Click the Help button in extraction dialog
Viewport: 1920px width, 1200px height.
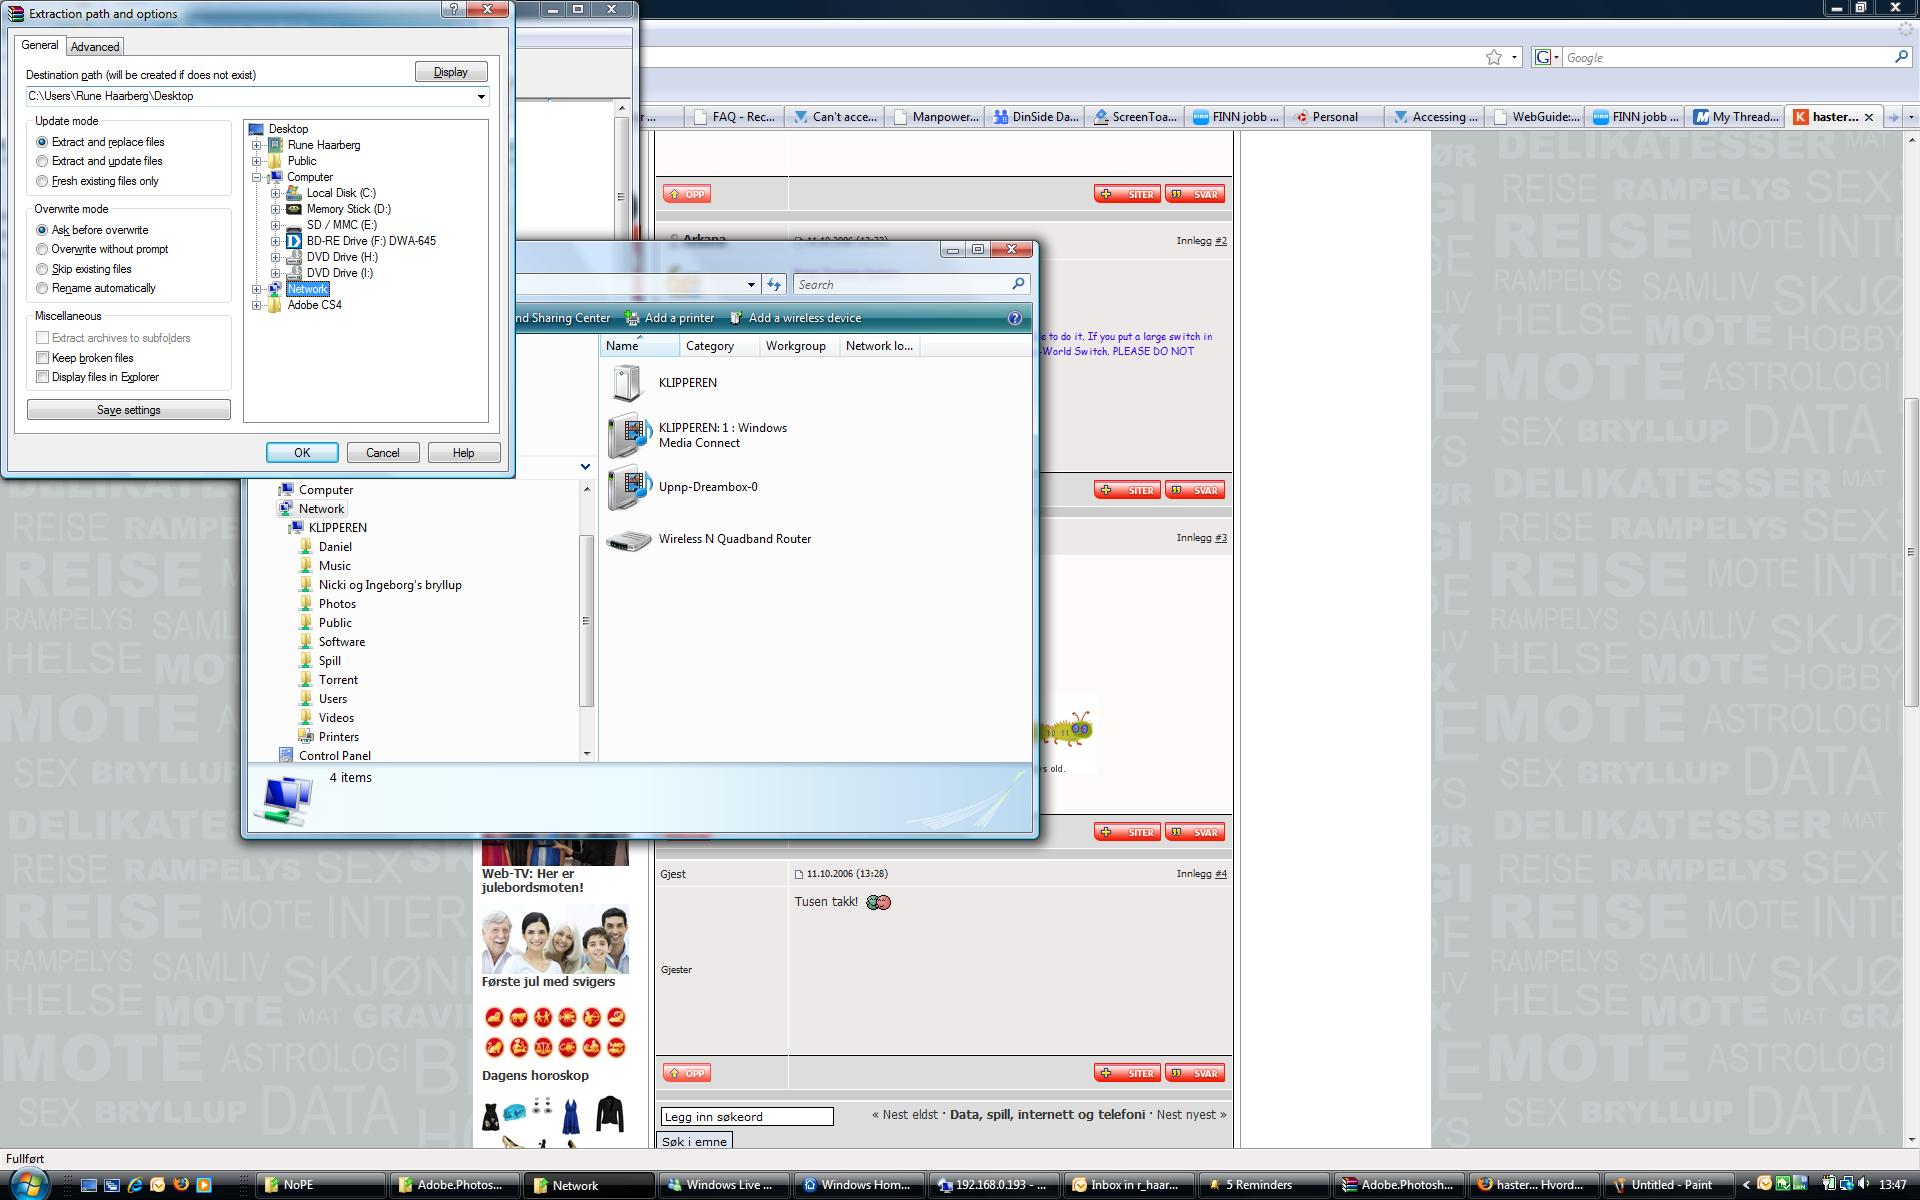coord(464,453)
